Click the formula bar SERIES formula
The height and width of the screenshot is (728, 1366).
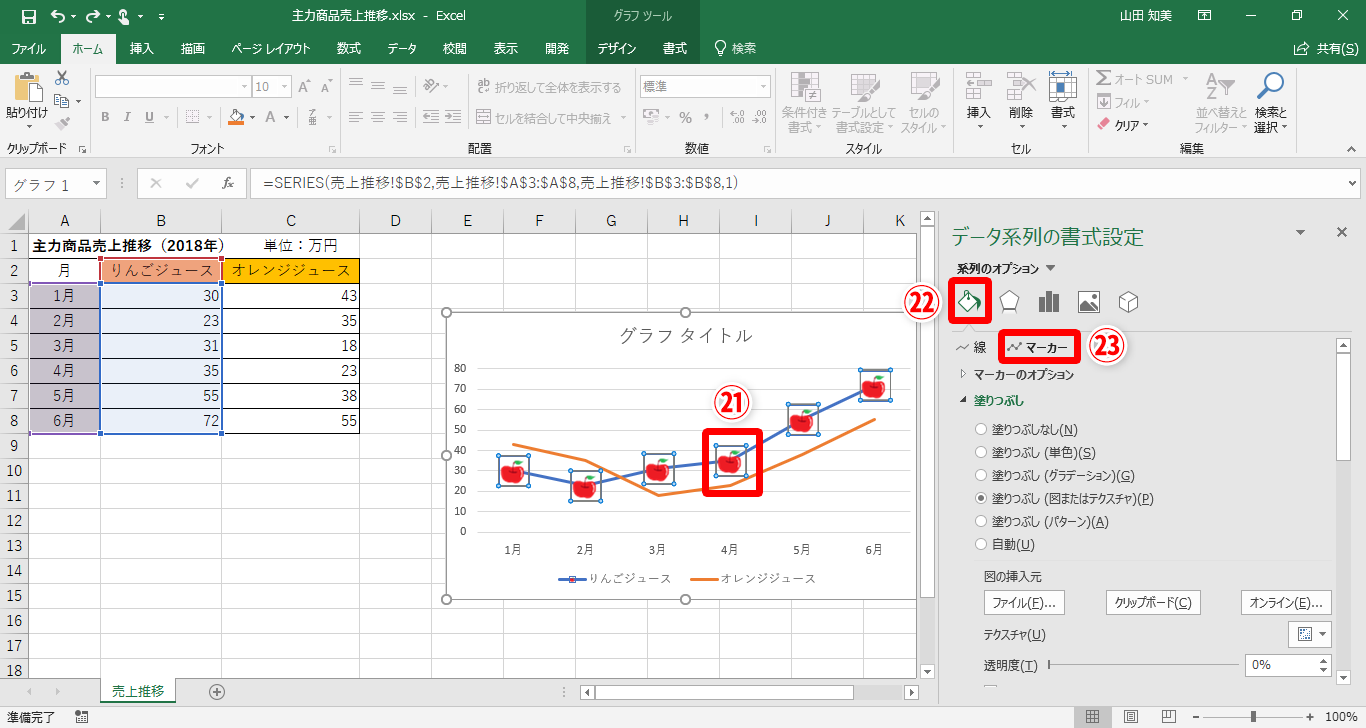click(501, 183)
